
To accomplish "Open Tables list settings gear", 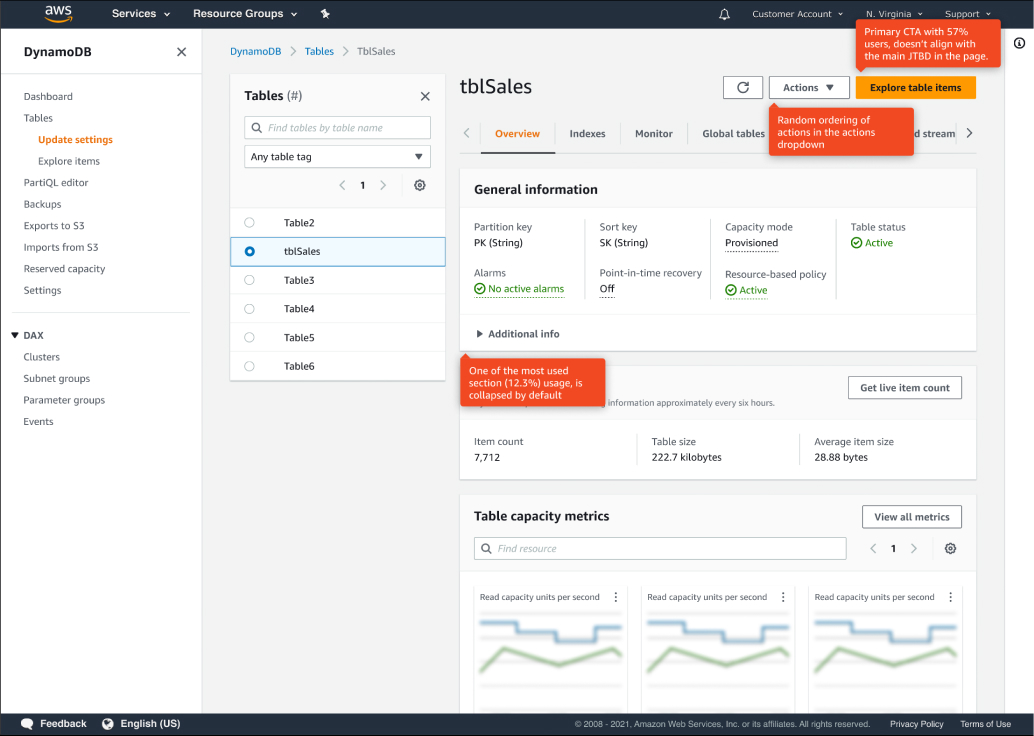I will click(x=420, y=185).
